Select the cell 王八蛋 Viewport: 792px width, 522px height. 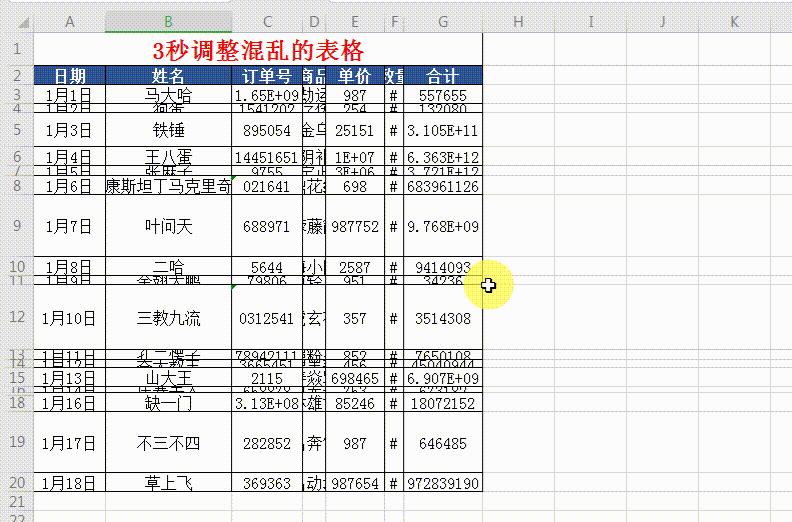pos(168,157)
